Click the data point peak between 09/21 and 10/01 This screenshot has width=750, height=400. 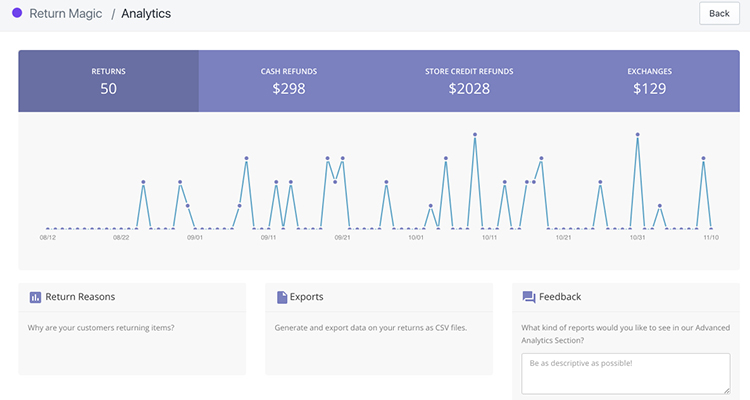tap(386, 182)
